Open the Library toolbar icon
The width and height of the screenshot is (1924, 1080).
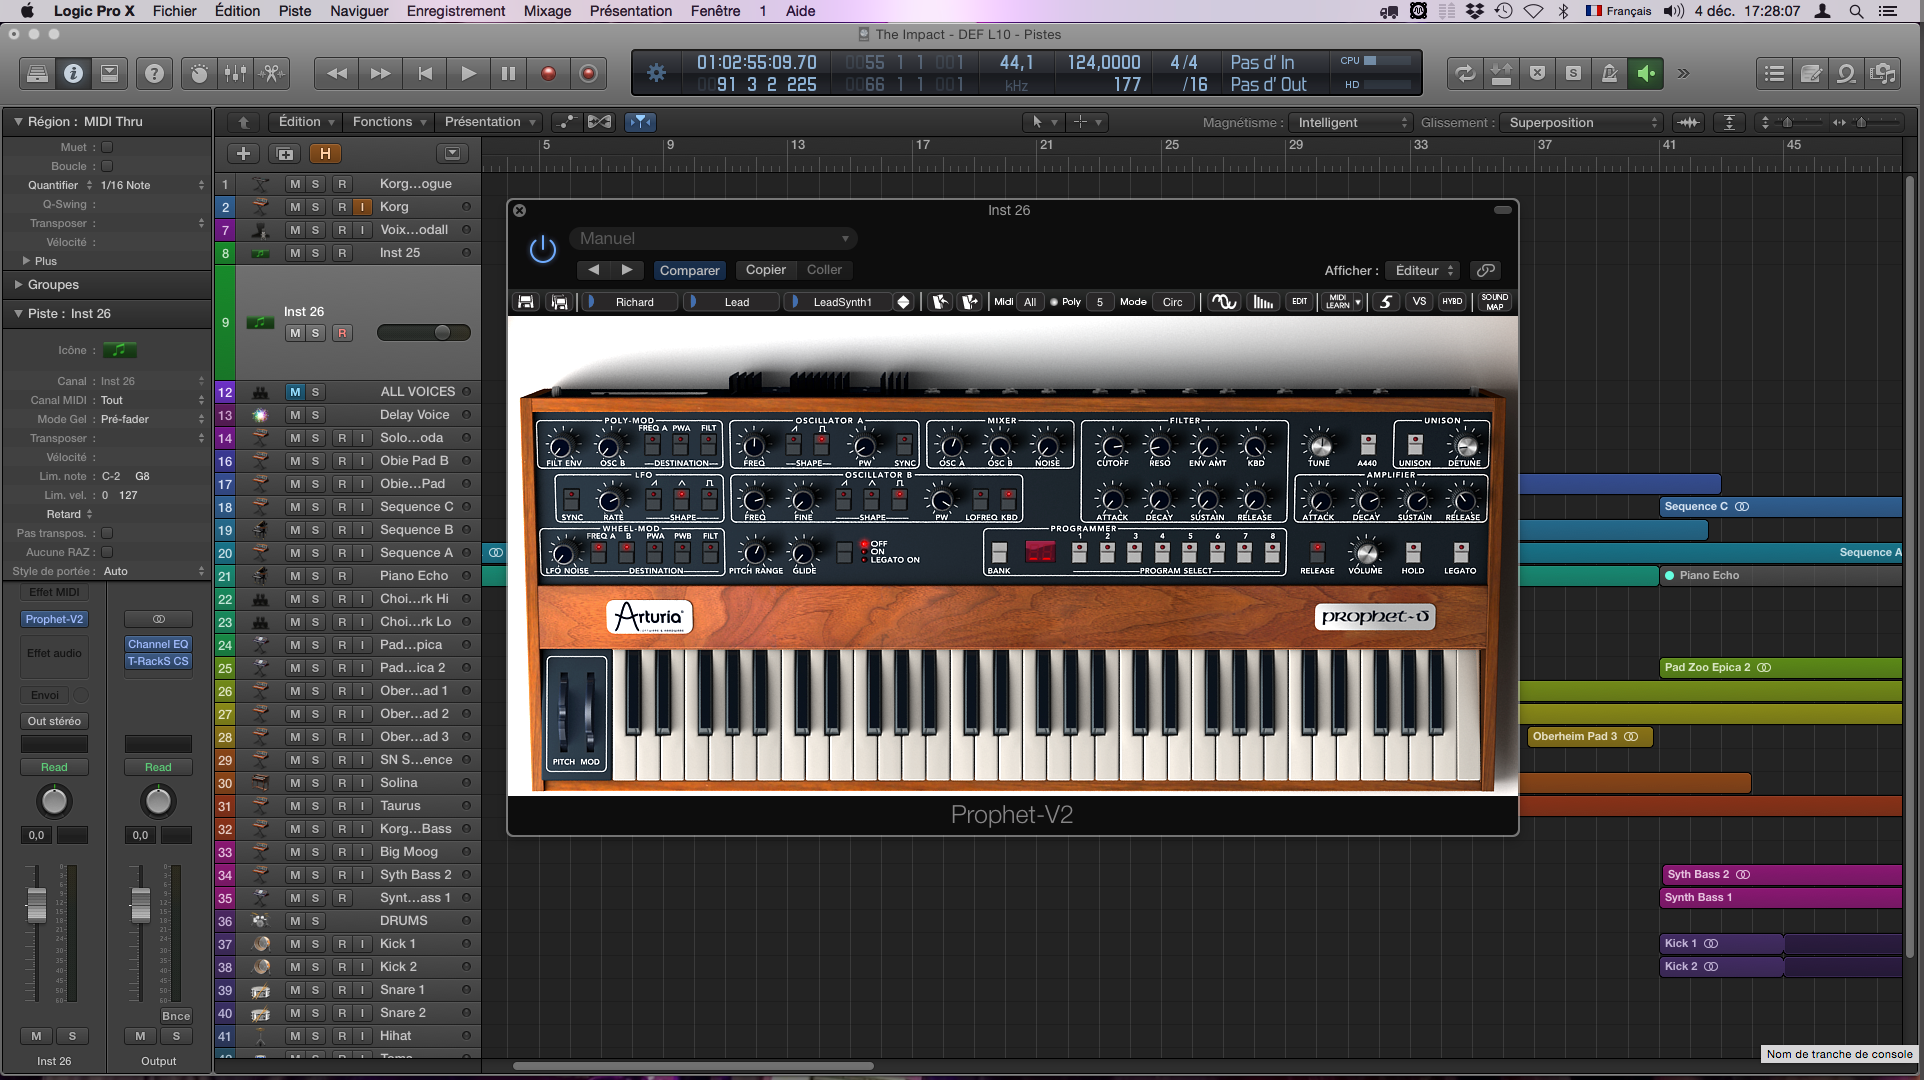pos(37,73)
